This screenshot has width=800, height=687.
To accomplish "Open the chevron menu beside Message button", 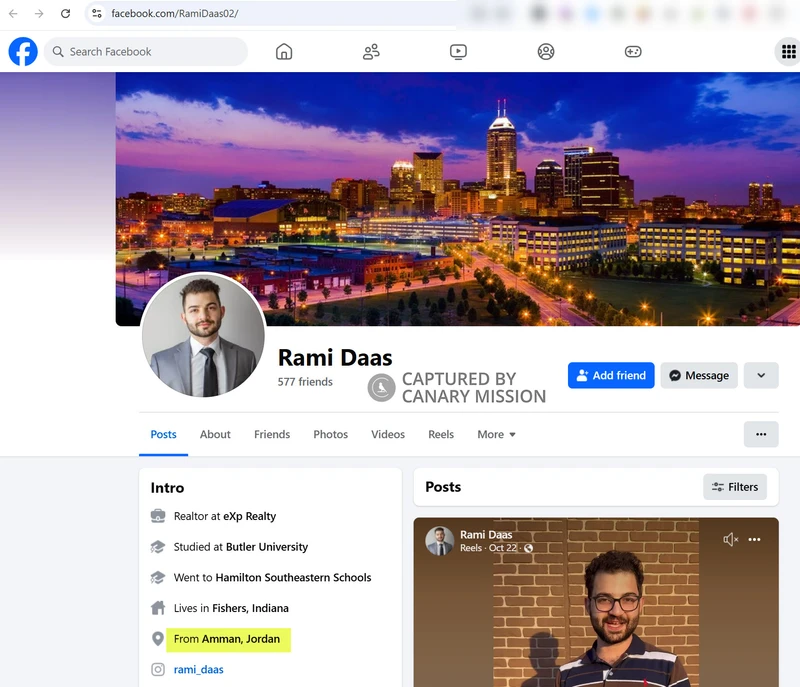I will (761, 375).
